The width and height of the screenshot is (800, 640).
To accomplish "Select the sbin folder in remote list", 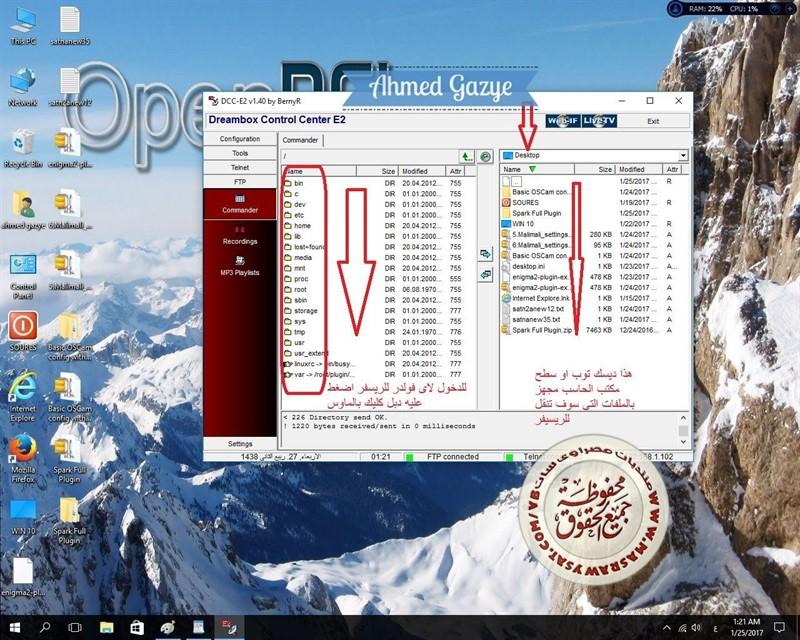I will pyautogui.click(x=379, y=300).
